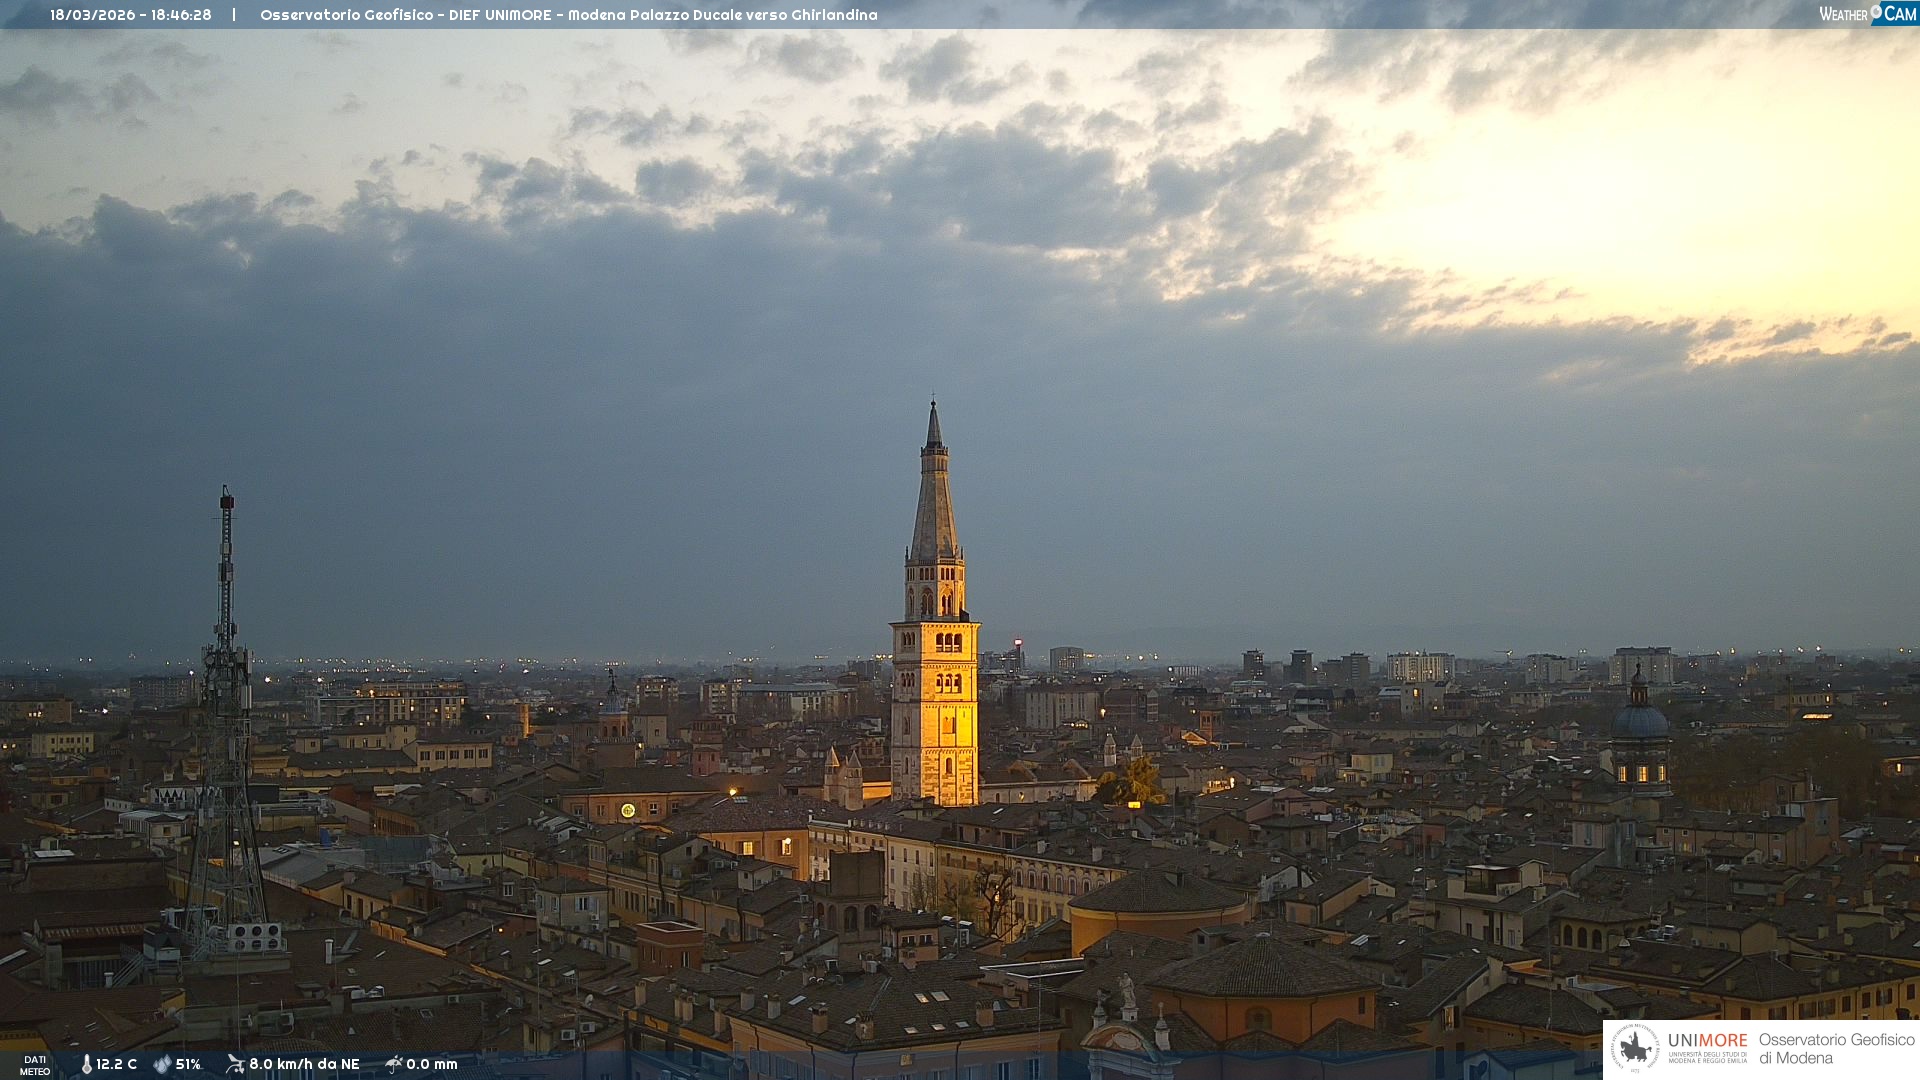Click the UNIMORE text in the logo

click(1707, 1041)
